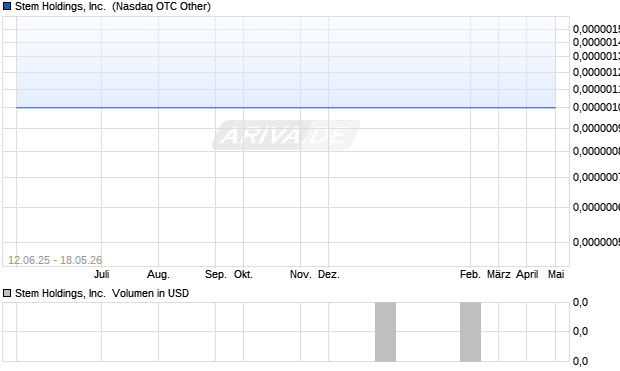Click the 'Sep.' month axis label

pyautogui.click(x=215, y=274)
